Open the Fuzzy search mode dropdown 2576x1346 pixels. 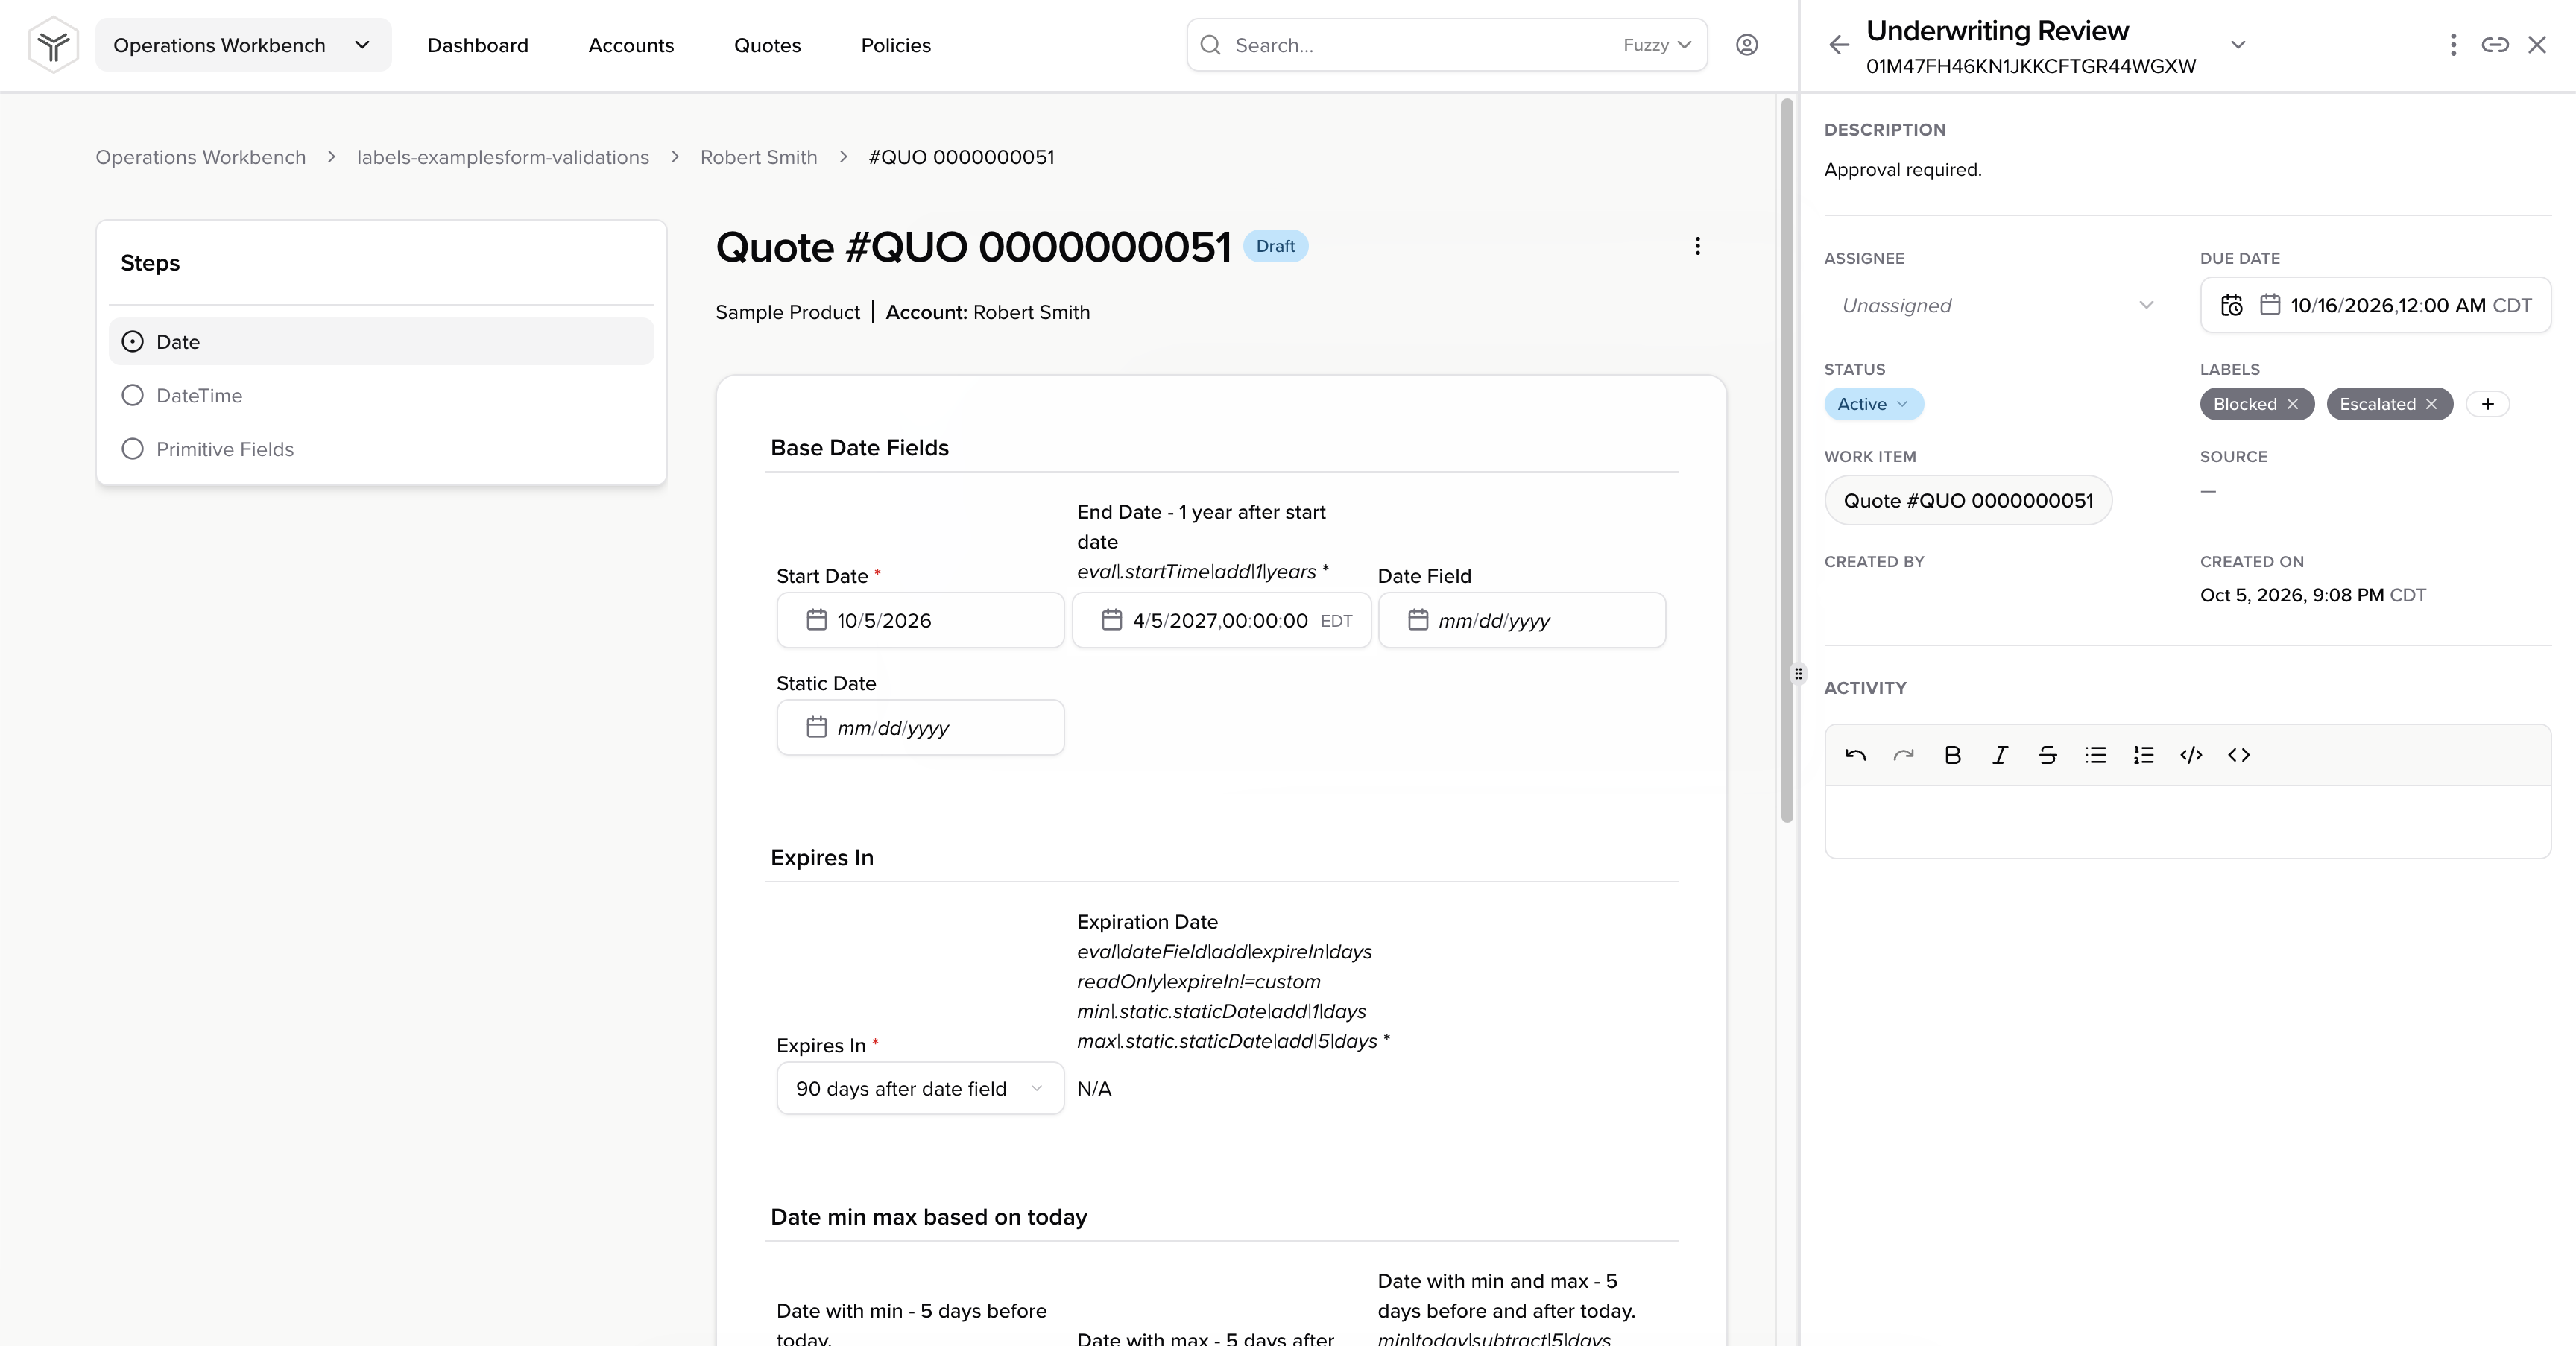(1657, 45)
